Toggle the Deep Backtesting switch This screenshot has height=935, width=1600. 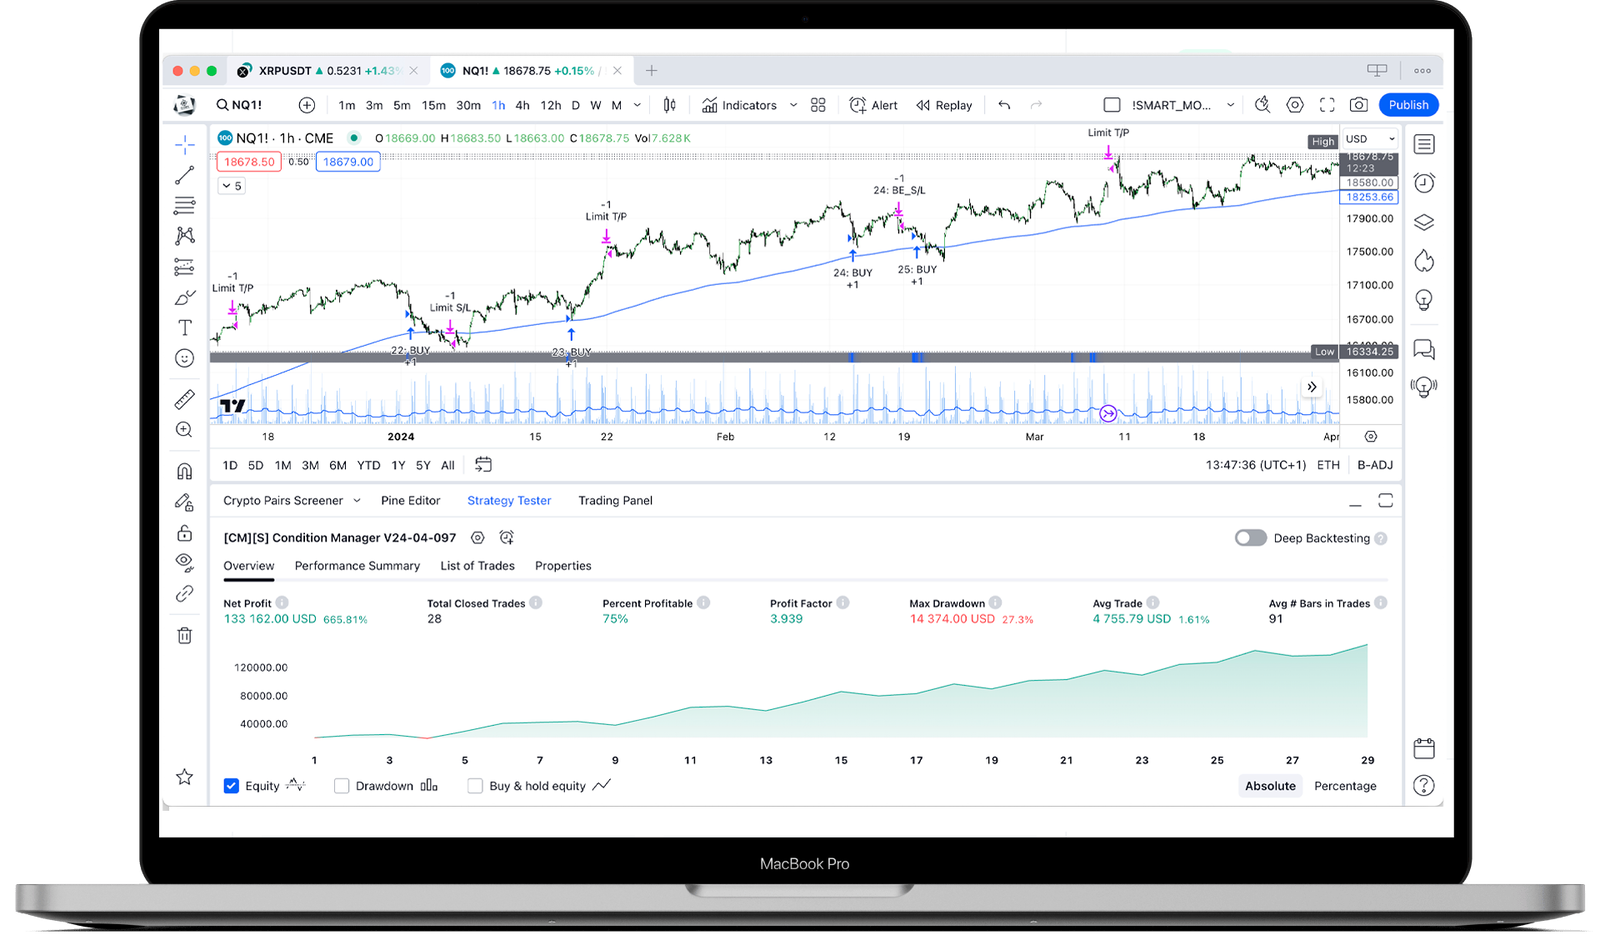pos(1251,538)
